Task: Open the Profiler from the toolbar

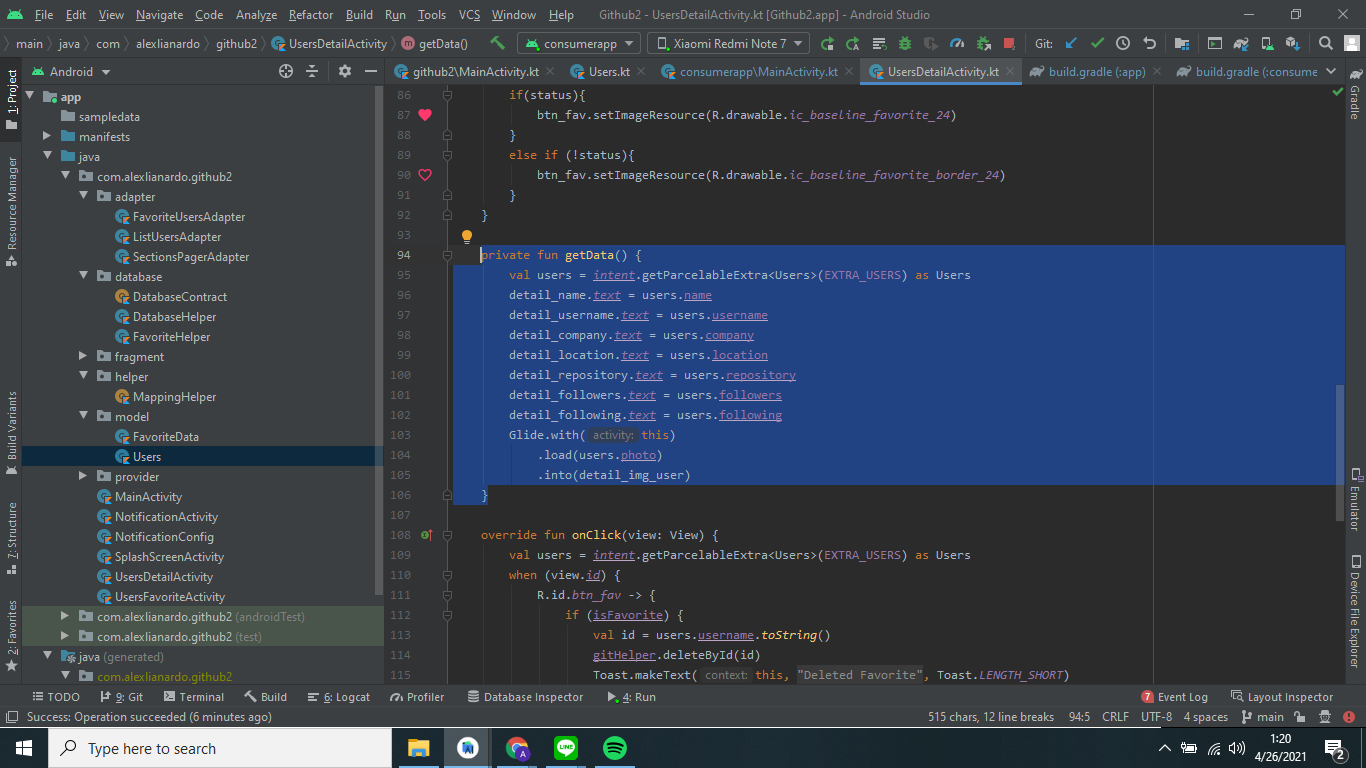Action: (956, 43)
